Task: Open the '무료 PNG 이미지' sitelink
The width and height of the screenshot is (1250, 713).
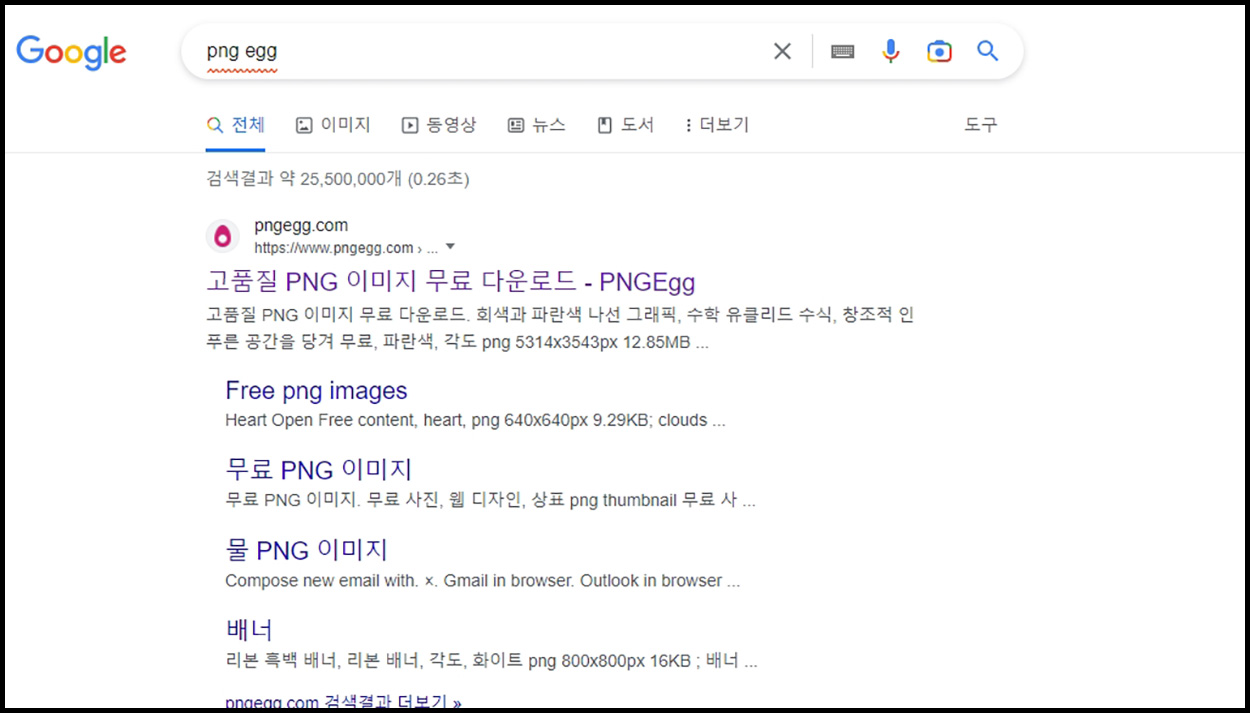Action: 319,469
